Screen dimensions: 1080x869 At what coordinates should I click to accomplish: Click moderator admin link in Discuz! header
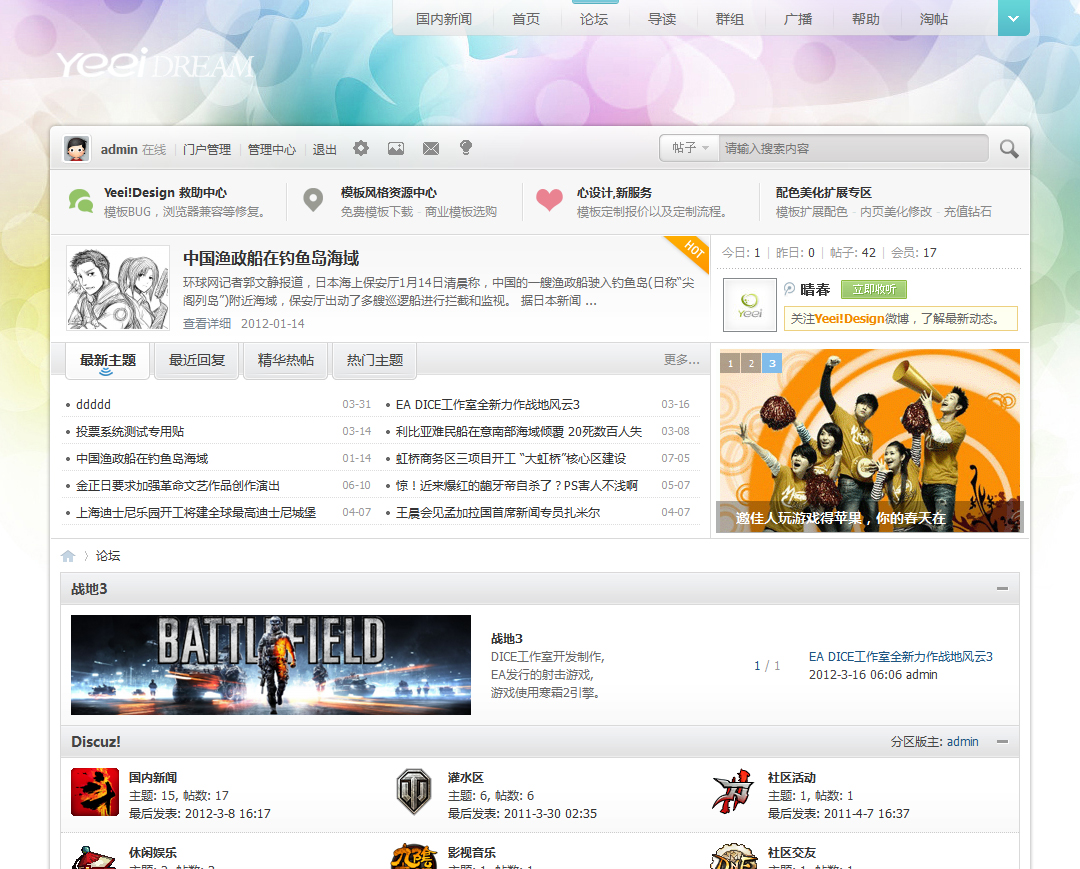[962, 742]
